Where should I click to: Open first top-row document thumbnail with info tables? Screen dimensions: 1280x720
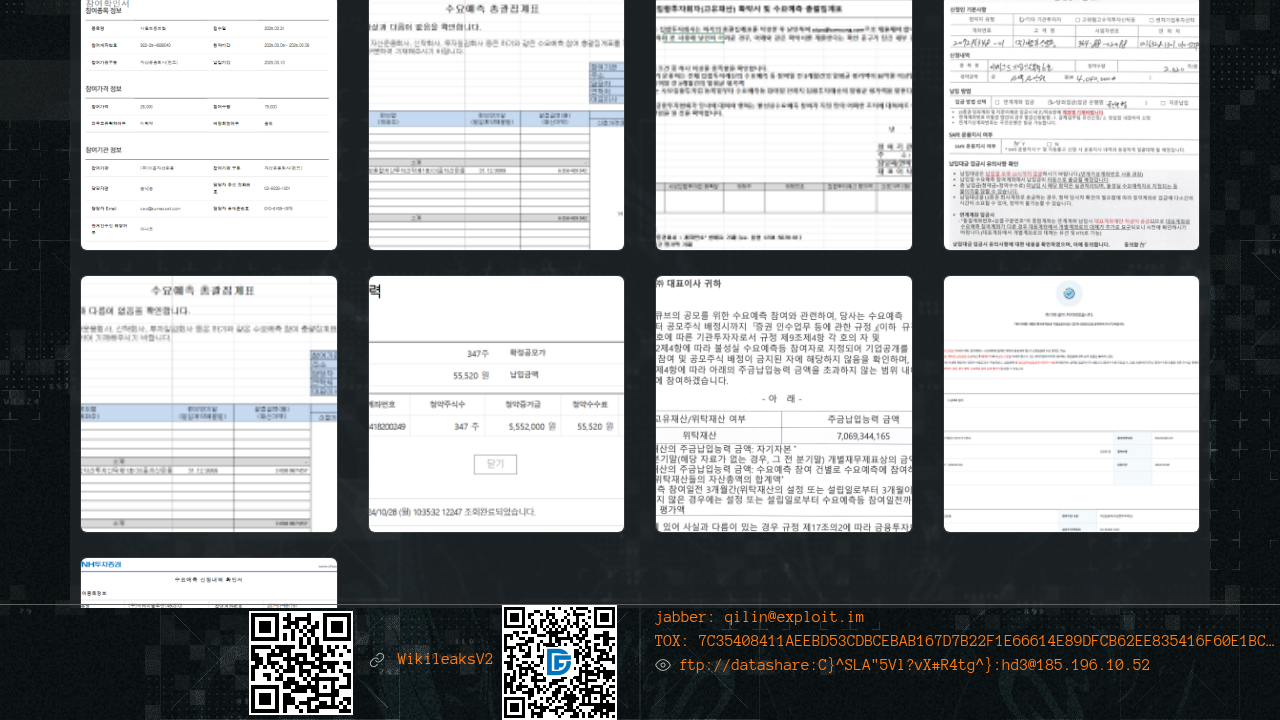click(x=209, y=124)
